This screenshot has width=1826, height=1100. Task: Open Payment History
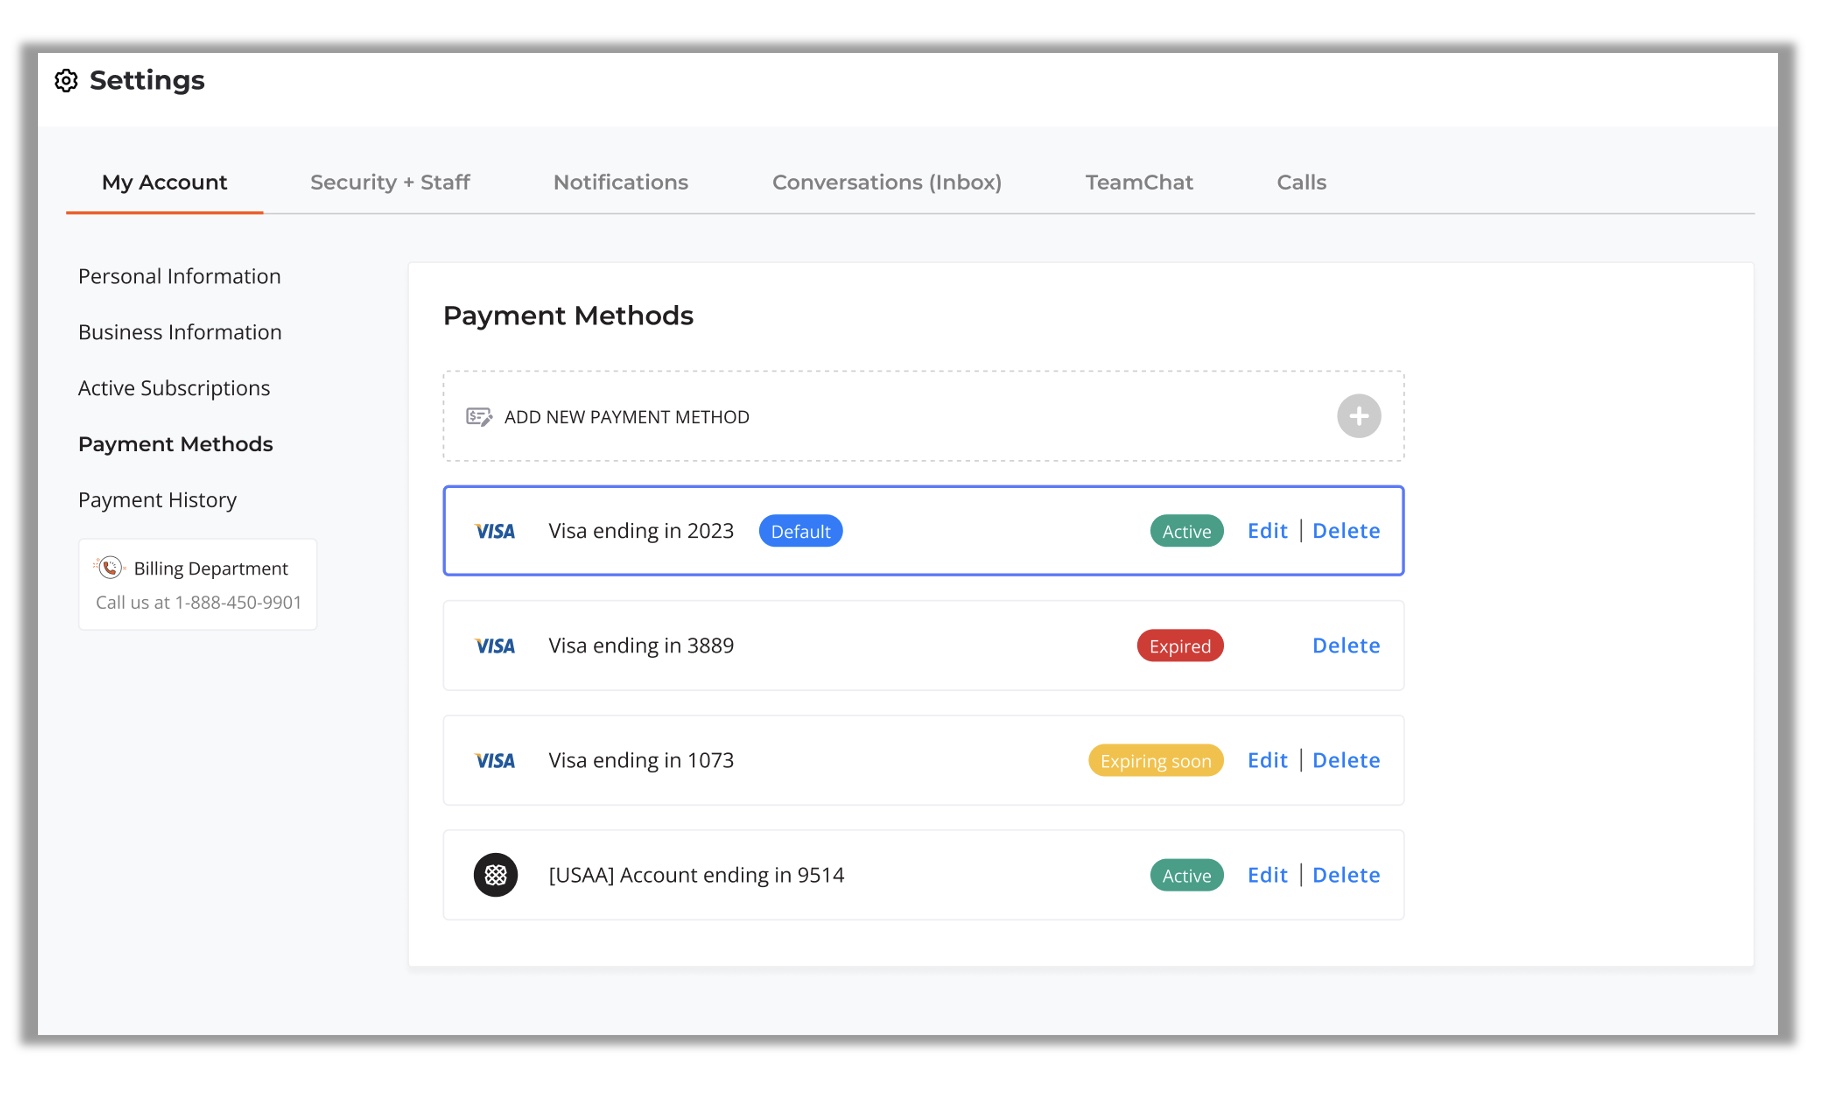(158, 500)
